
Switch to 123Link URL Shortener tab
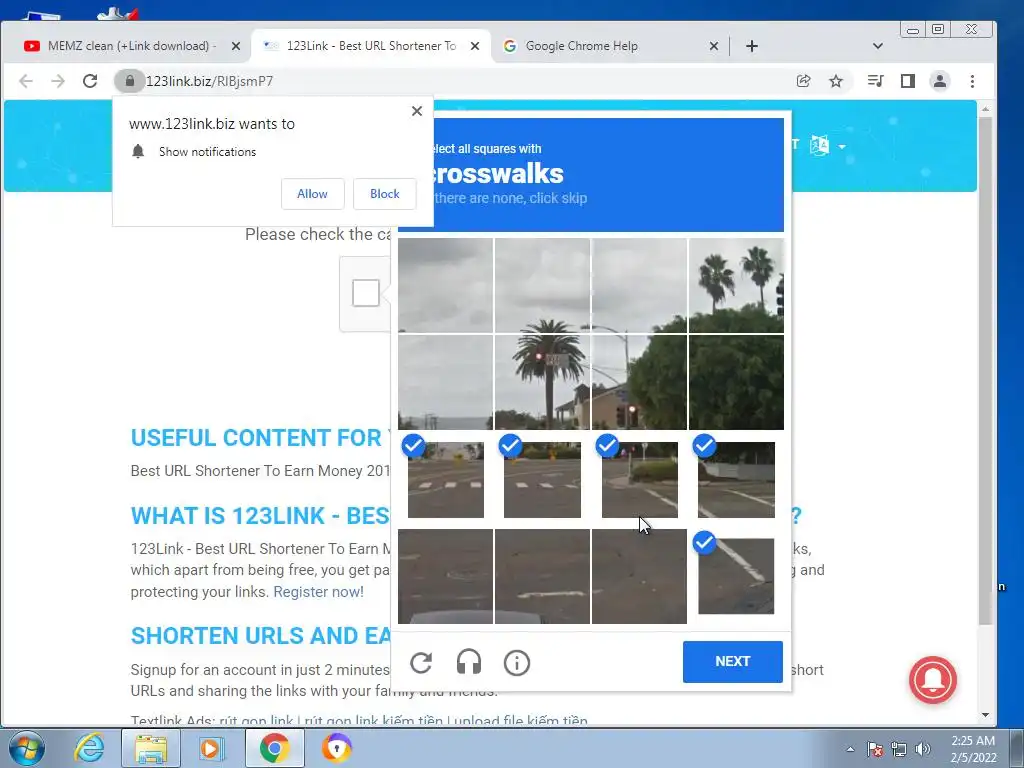point(370,46)
